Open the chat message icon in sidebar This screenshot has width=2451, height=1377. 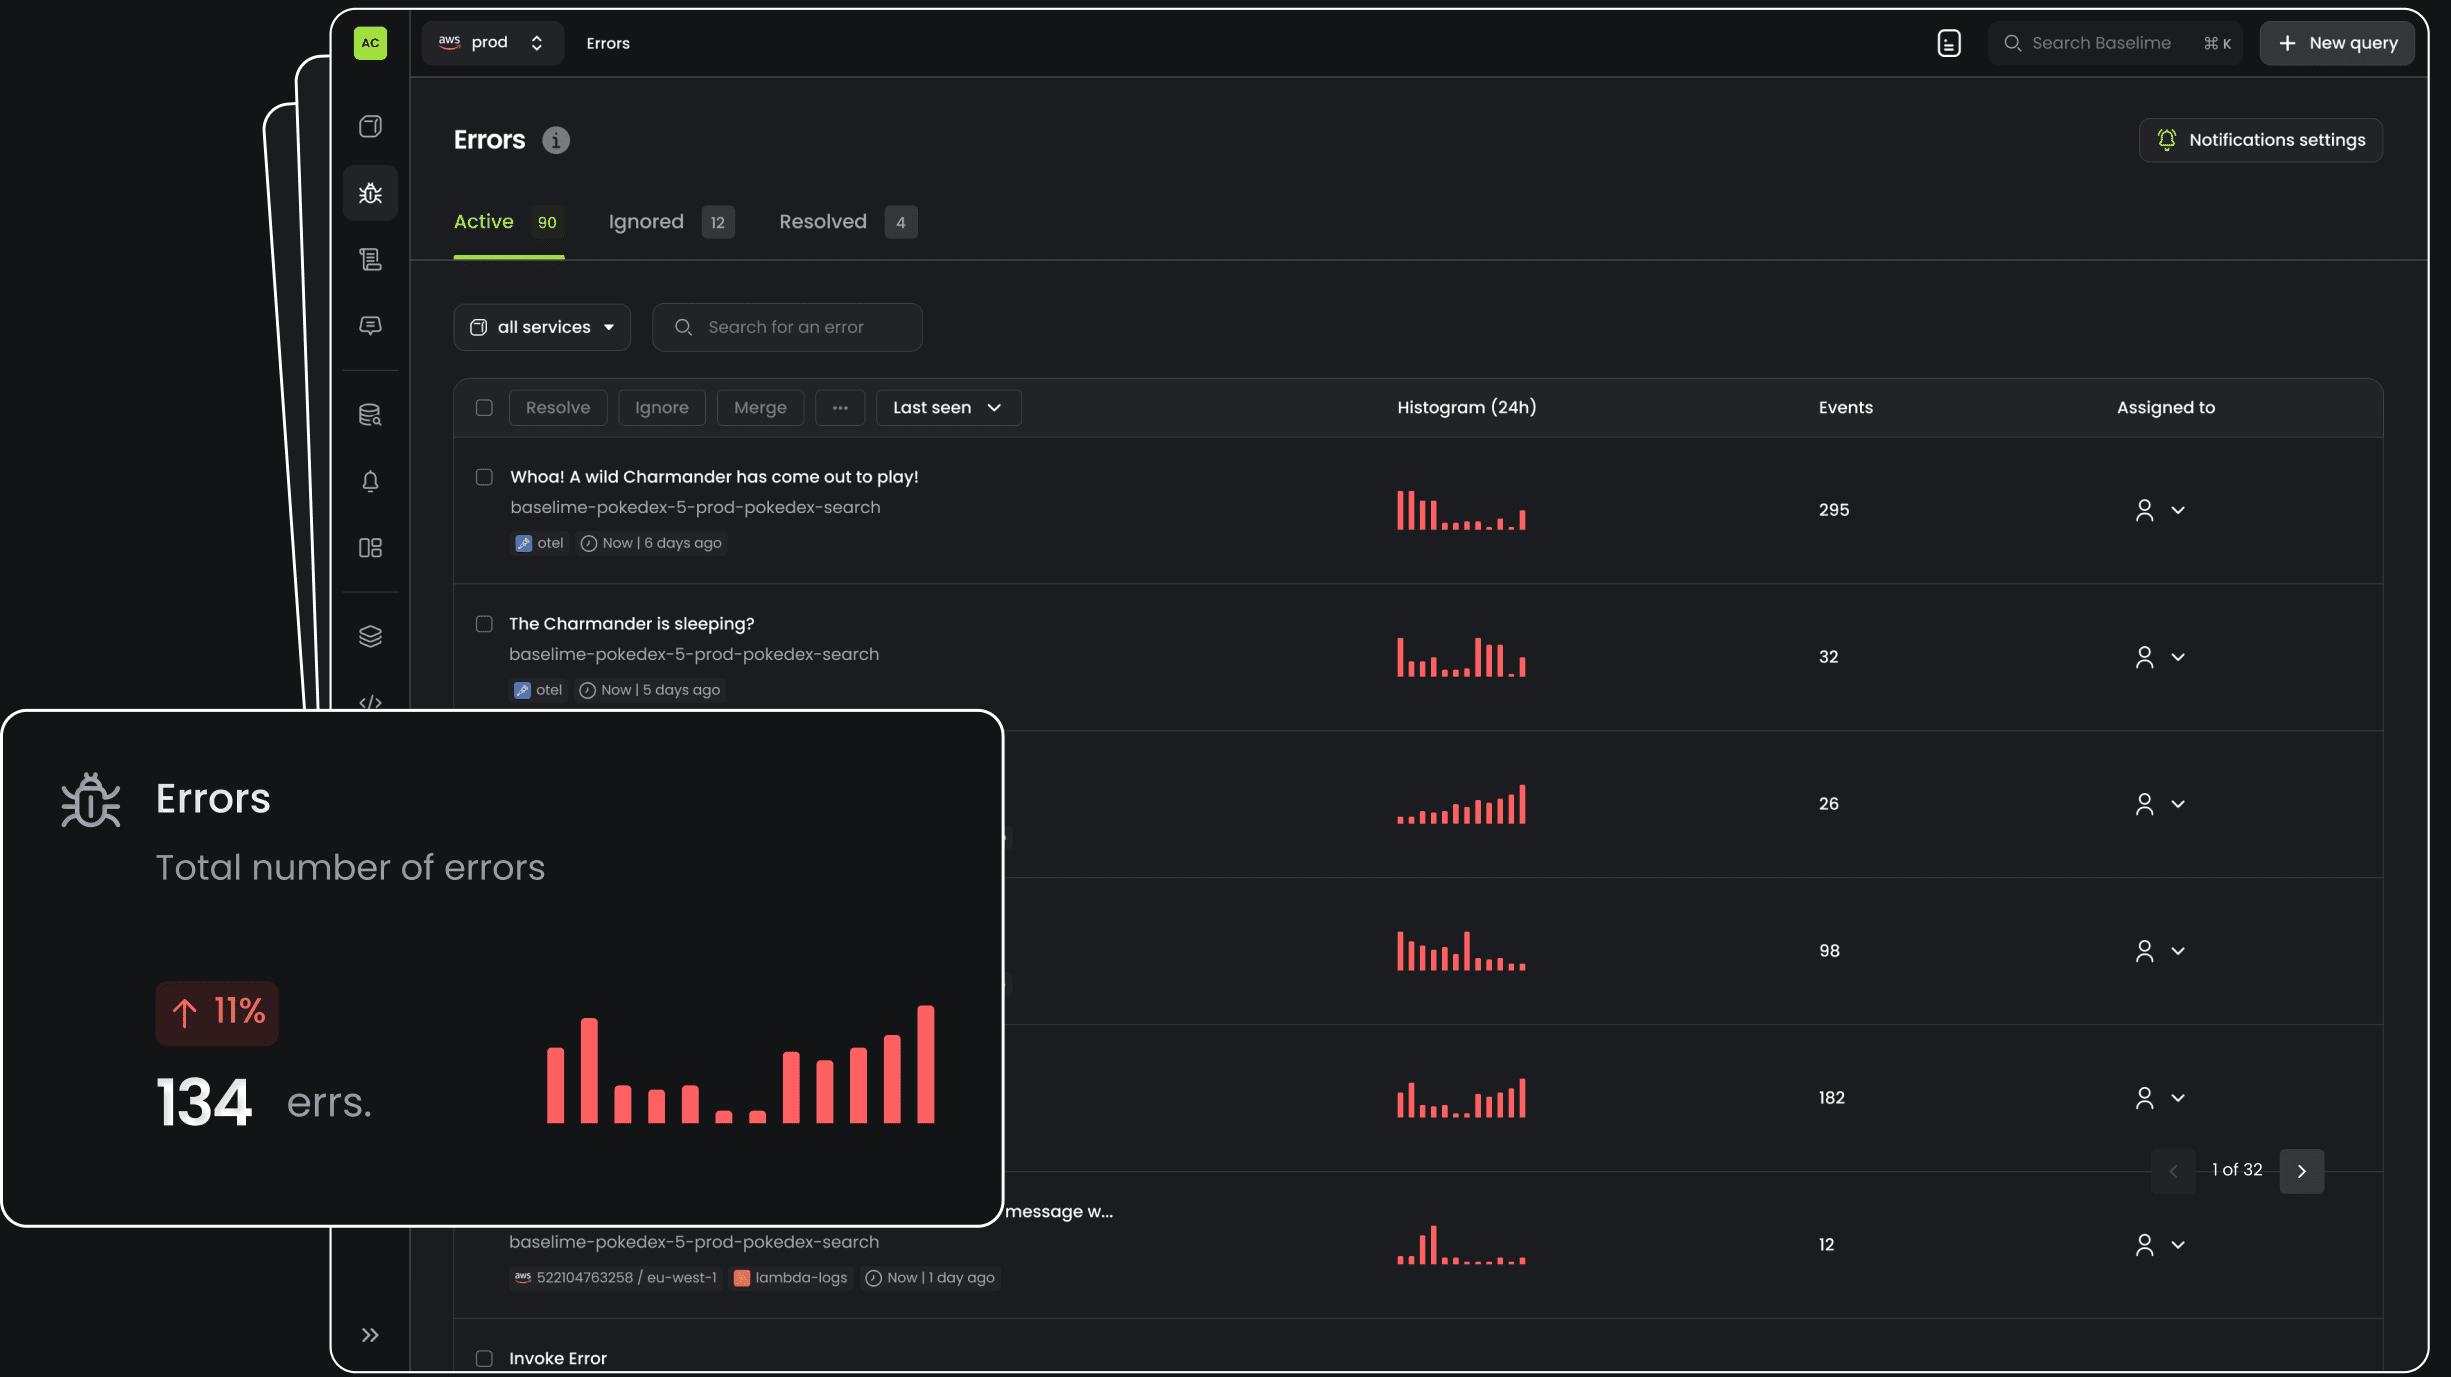[x=370, y=326]
